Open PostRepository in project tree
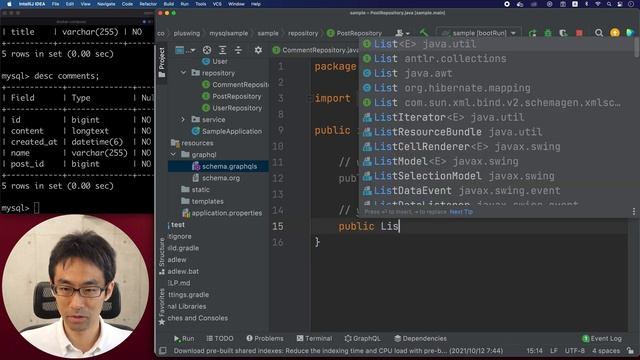 click(232, 96)
